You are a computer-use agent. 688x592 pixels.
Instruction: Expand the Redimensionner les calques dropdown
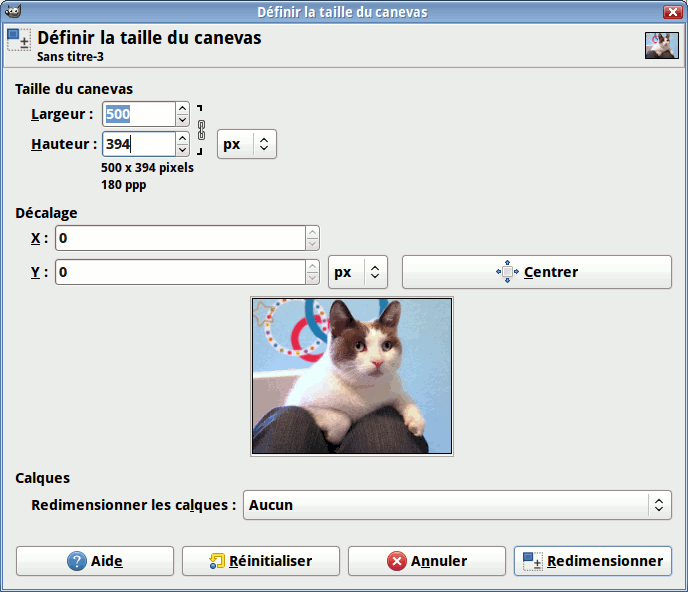[456, 505]
